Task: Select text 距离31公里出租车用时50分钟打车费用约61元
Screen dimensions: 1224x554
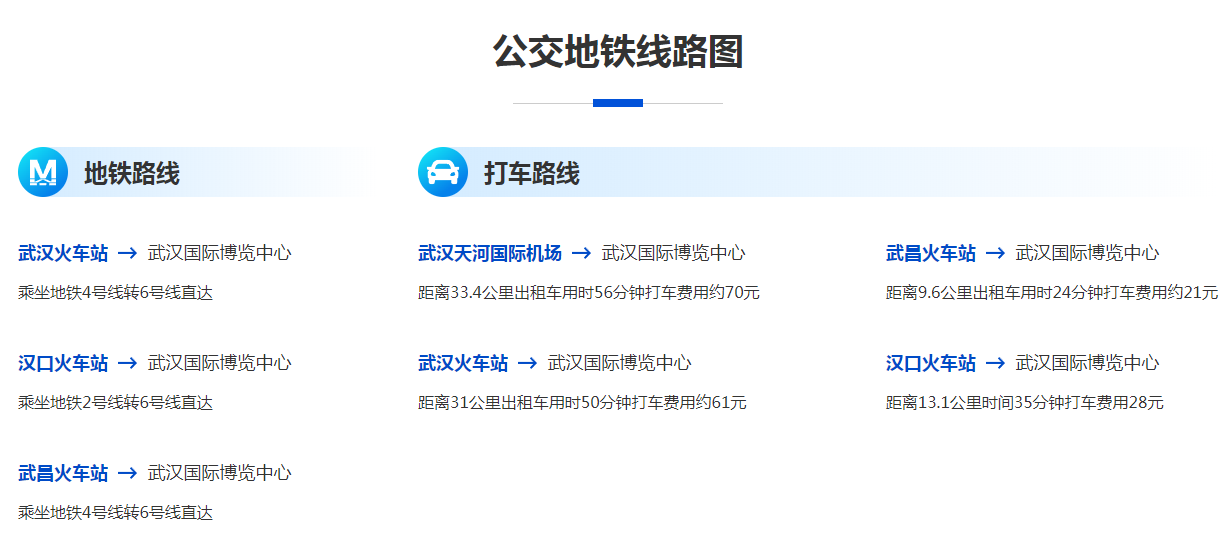Action: click(582, 403)
